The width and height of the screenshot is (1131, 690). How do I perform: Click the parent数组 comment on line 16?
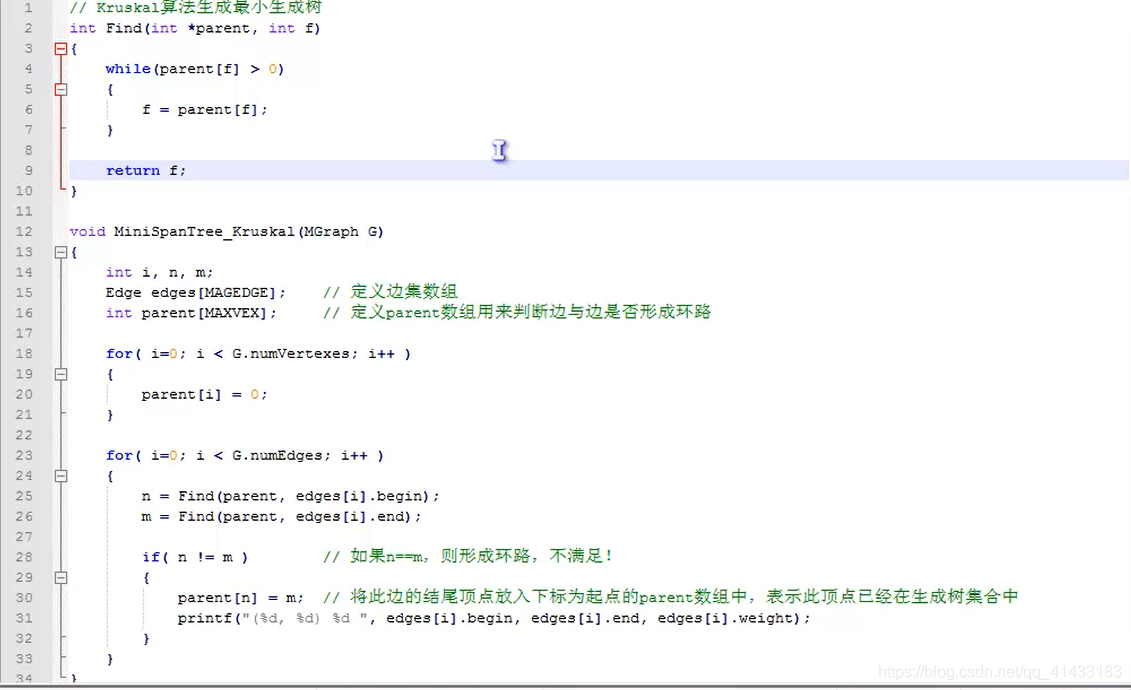pyautogui.click(x=516, y=312)
